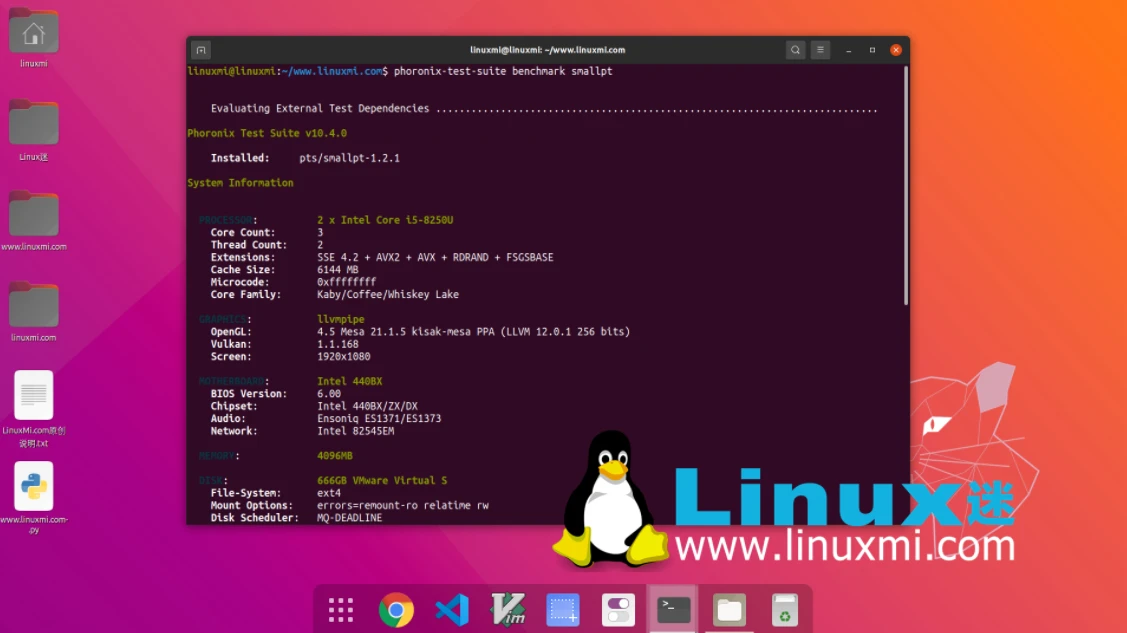Click the Screen 1920x1080 value
Image resolution: width=1127 pixels, height=633 pixels.
pyautogui.click(x=344, y=356)
